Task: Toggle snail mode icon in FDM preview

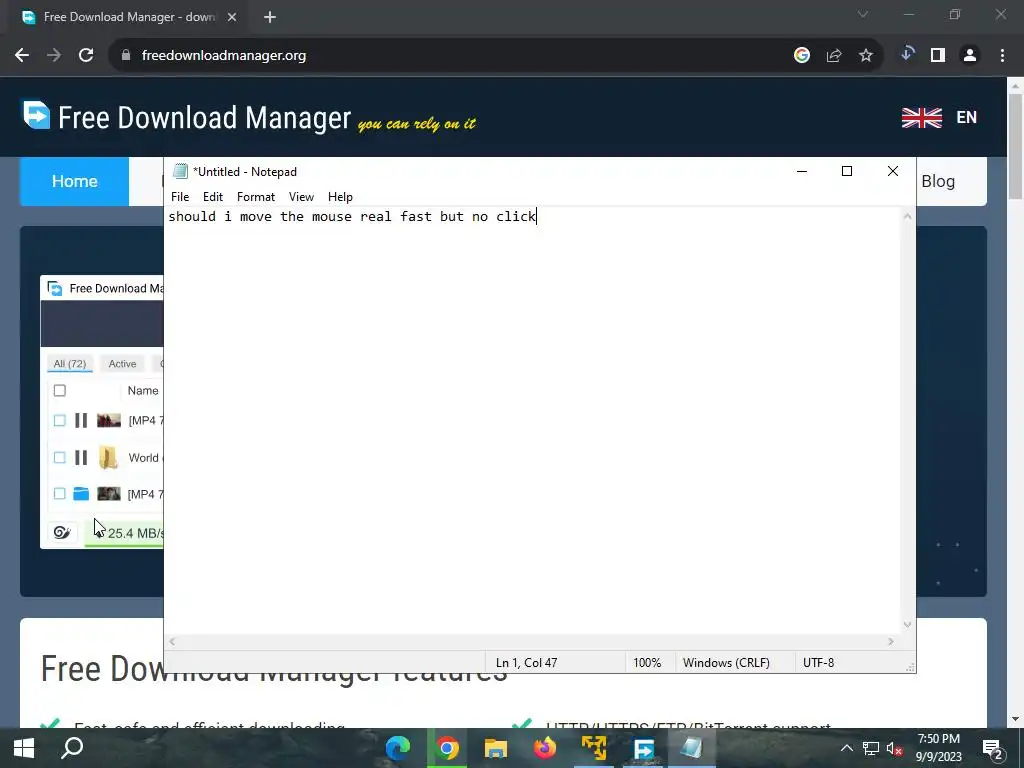Action: pyautogui.click(x=62, y=532)
